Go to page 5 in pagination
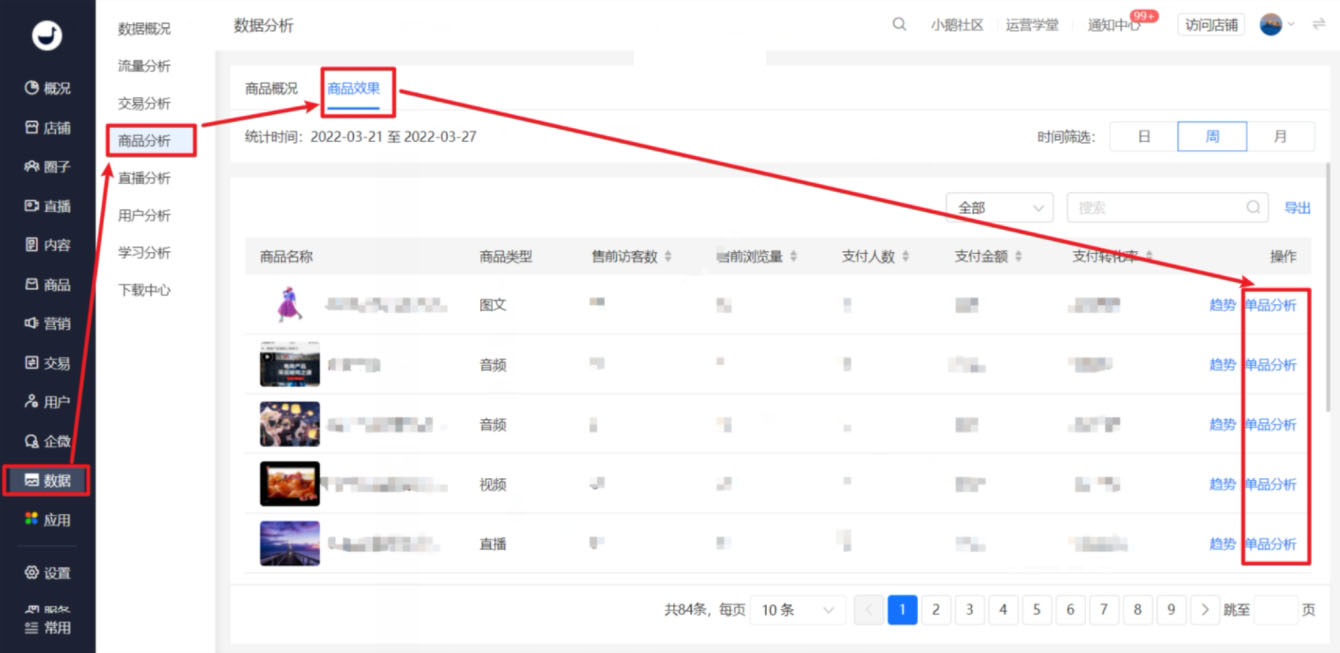This screenshot has width=1340, height=653. point(1036,609)
